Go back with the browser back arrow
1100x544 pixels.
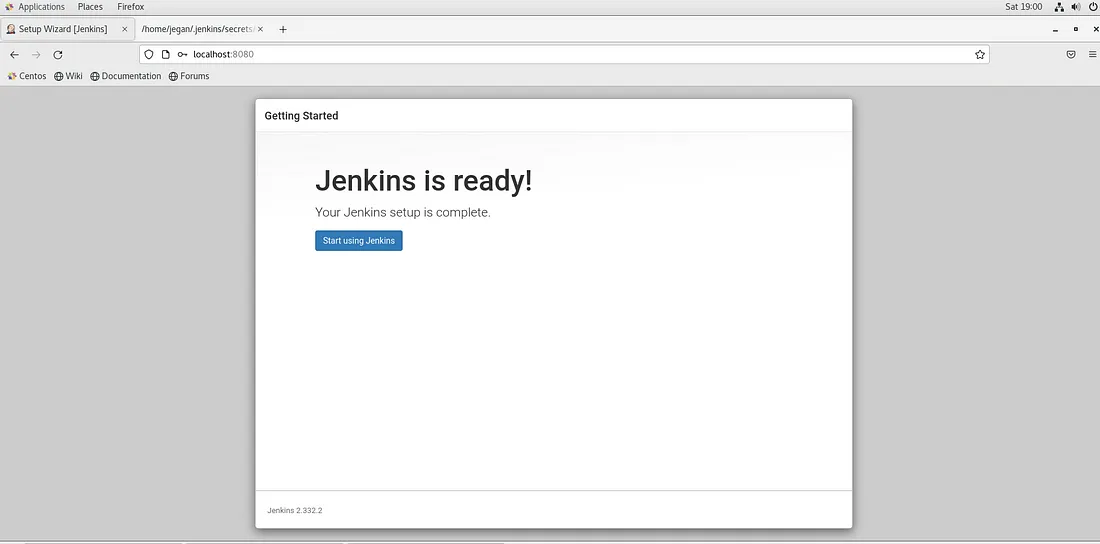[x=14, y=55]
